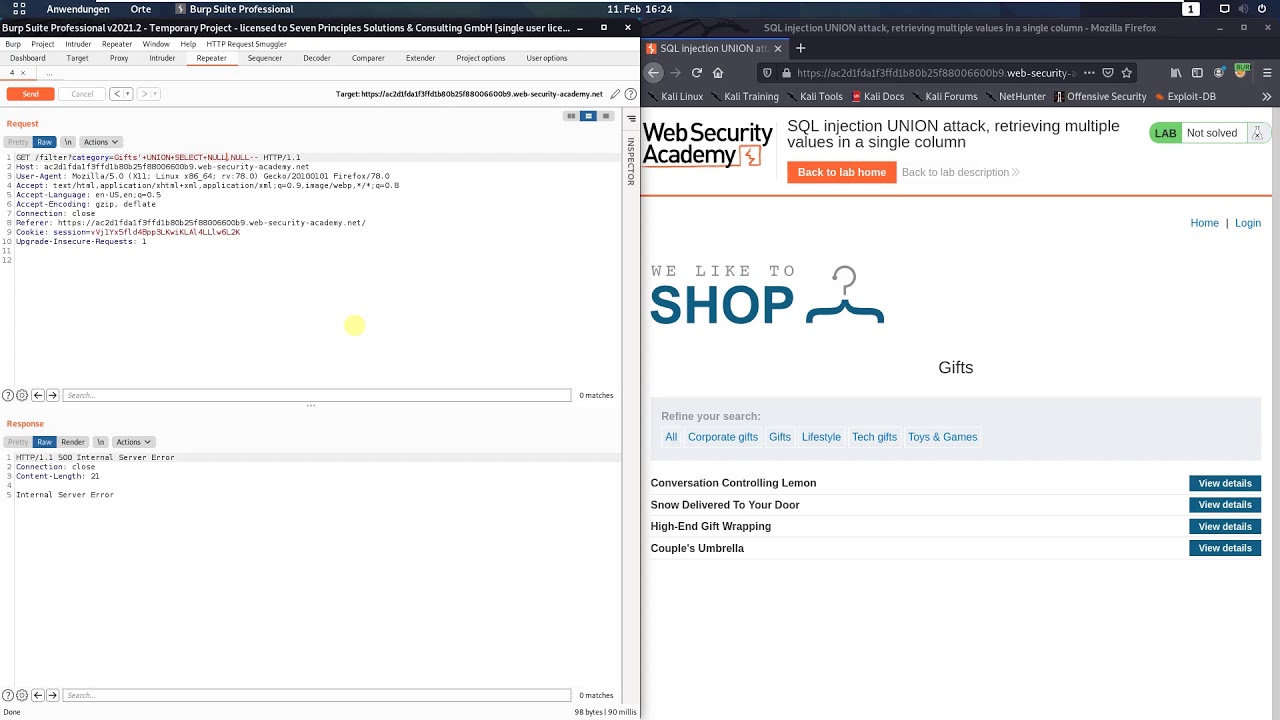Open request search help icon
Image resolution: width=1280 pixels, height=720 pixels.
tap(8, 395)
